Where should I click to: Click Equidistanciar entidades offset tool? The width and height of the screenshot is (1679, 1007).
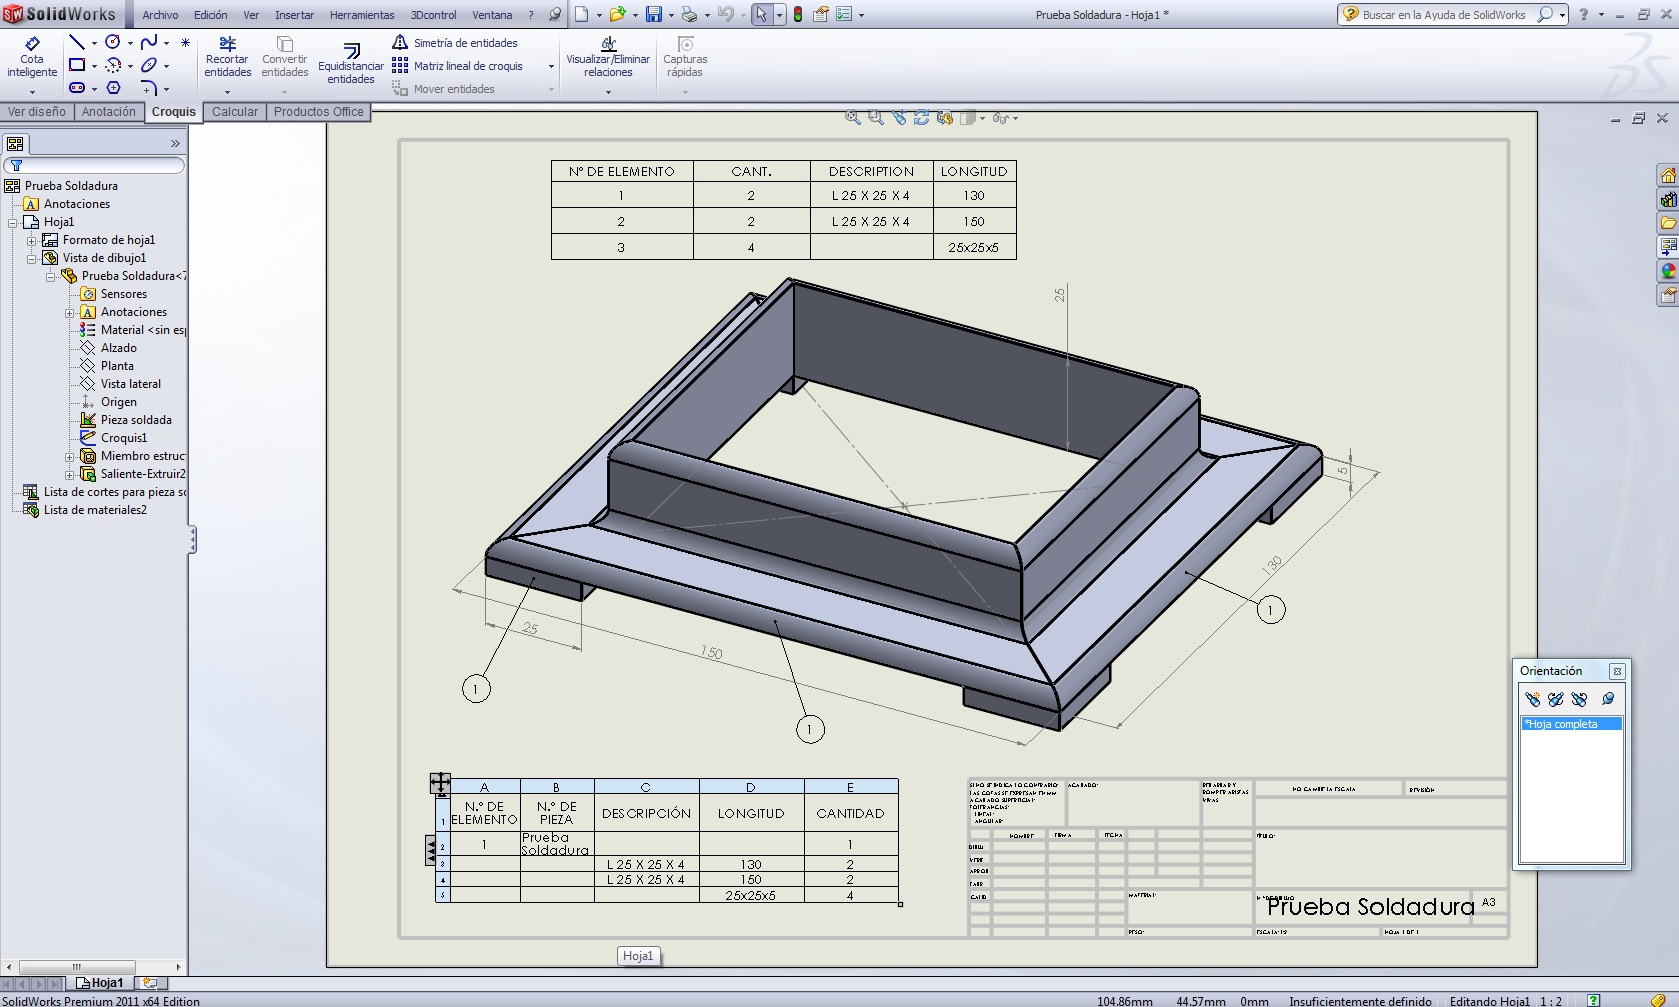351,62
